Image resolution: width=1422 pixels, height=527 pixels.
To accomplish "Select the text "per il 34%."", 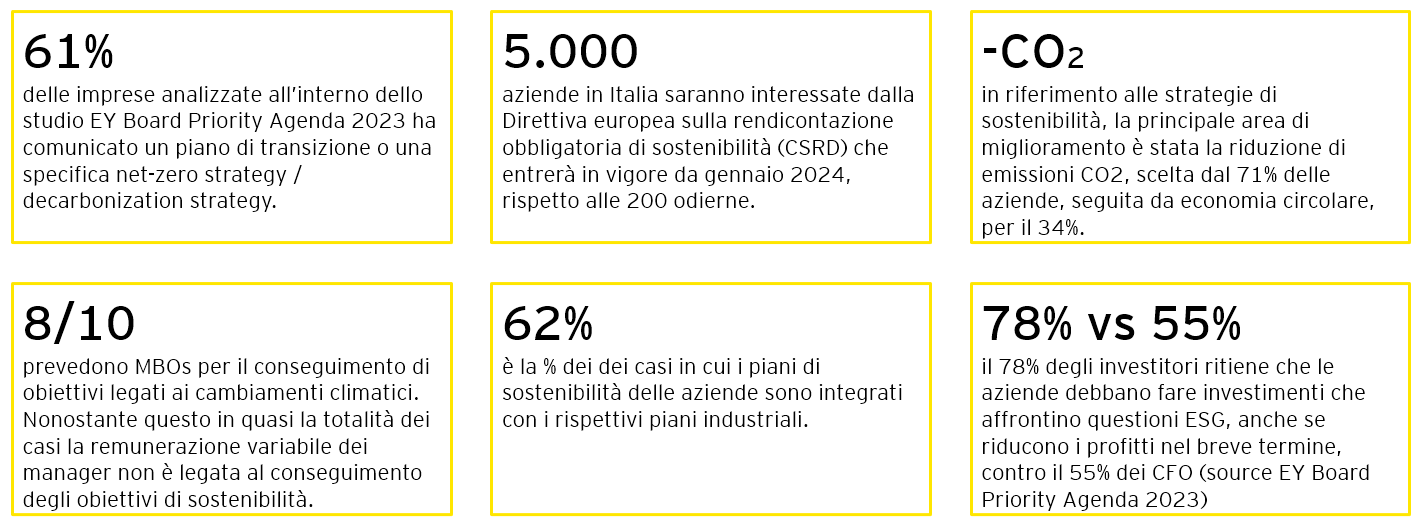I will coord(1030,228).
